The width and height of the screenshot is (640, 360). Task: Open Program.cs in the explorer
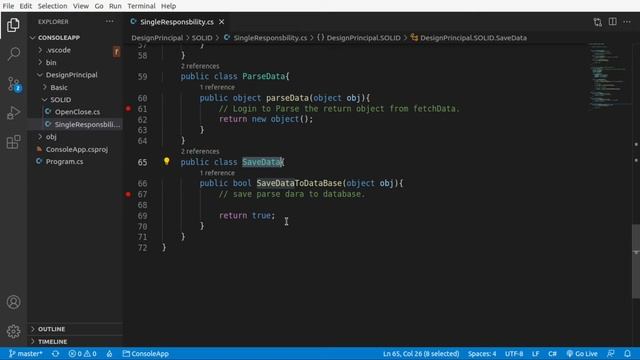[x=75, y=162]
